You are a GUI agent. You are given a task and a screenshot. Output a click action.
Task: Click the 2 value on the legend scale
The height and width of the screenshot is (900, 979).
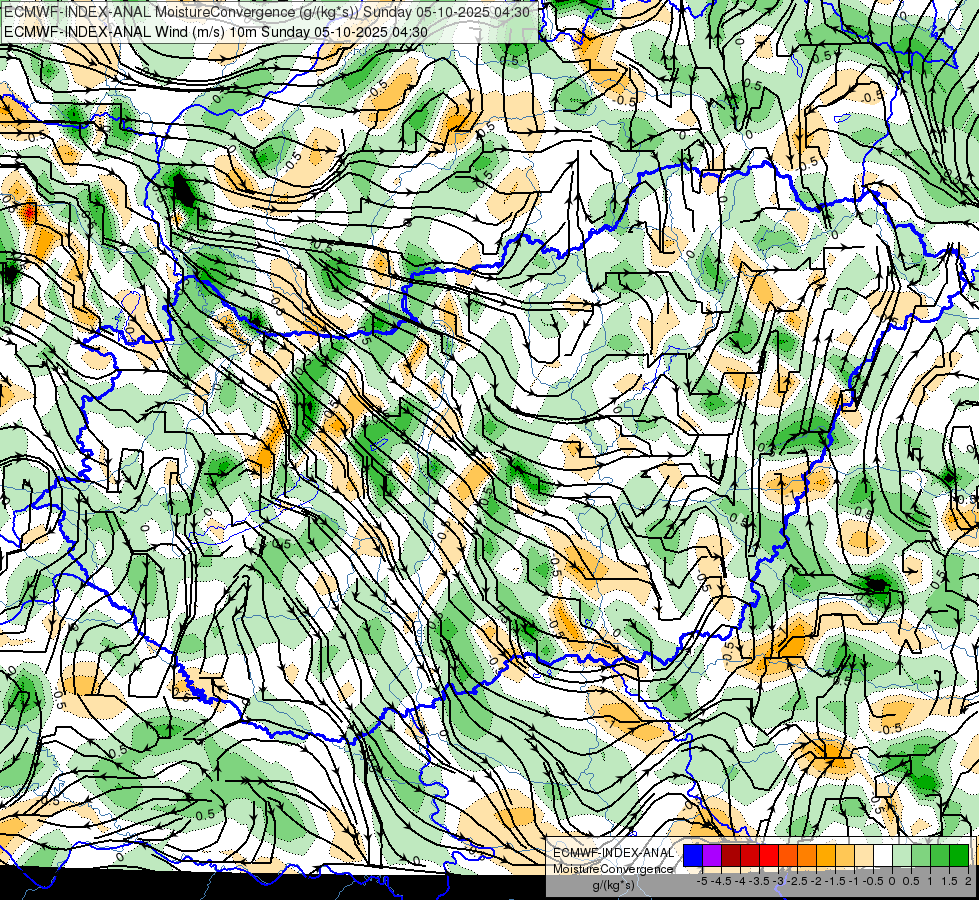tap(968, 881)
